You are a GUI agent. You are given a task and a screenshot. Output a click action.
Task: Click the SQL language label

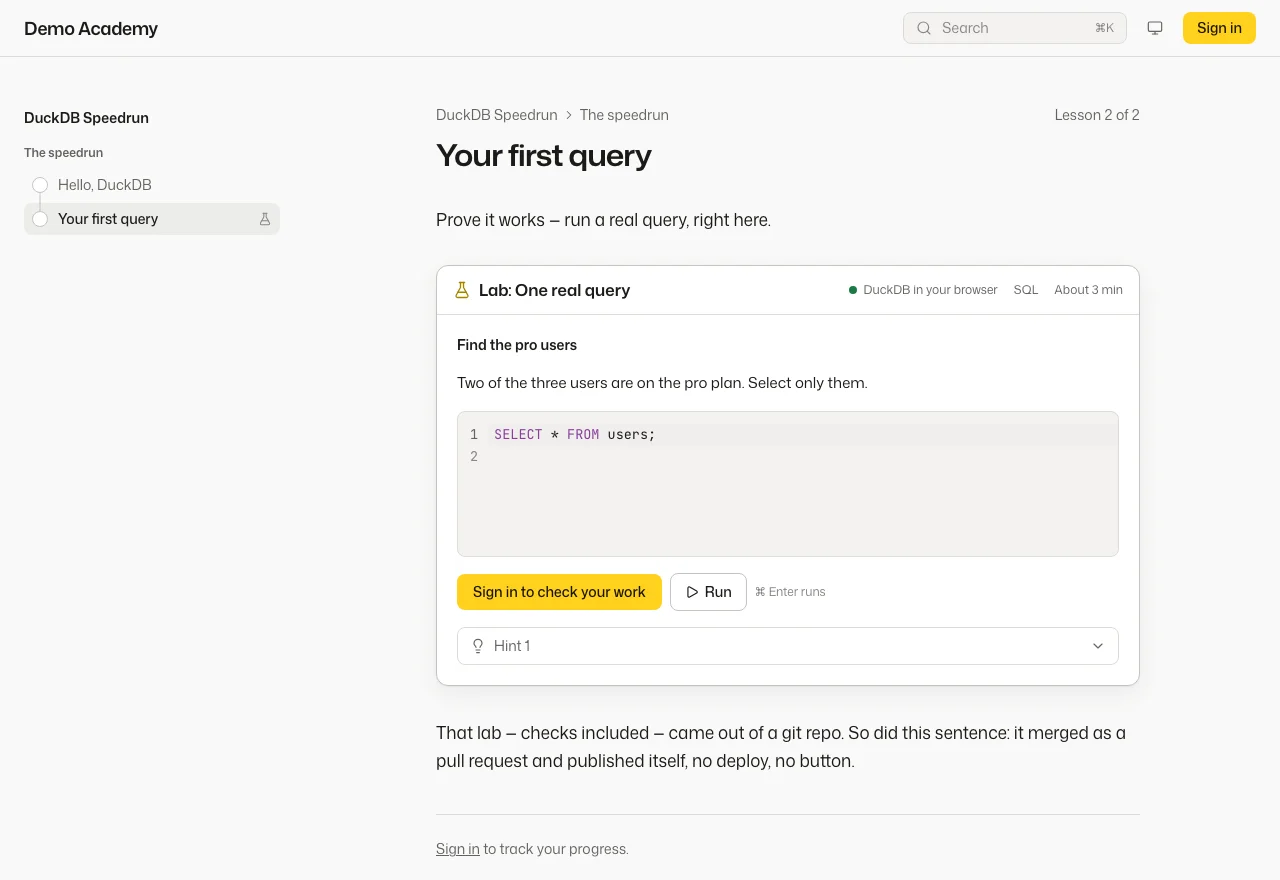pyautogui.click(x=1026, y=290)
